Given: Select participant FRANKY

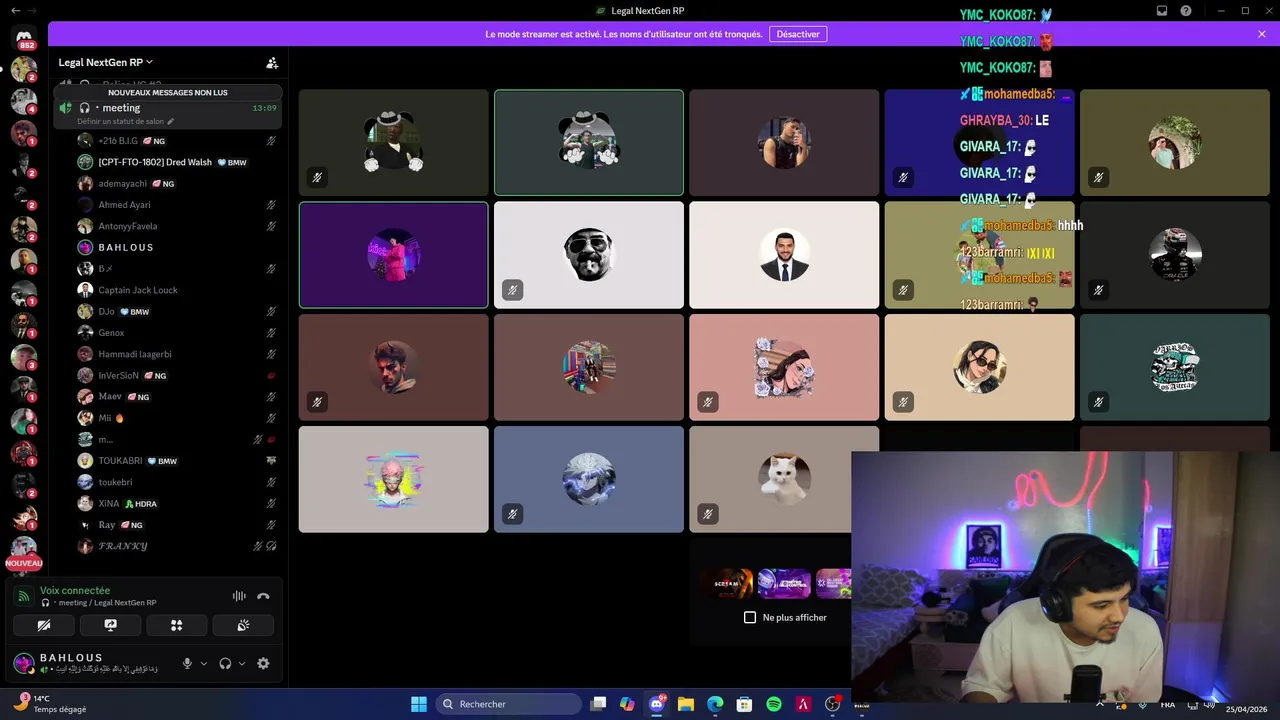Looking at the screenshot, I should [177, 546].
